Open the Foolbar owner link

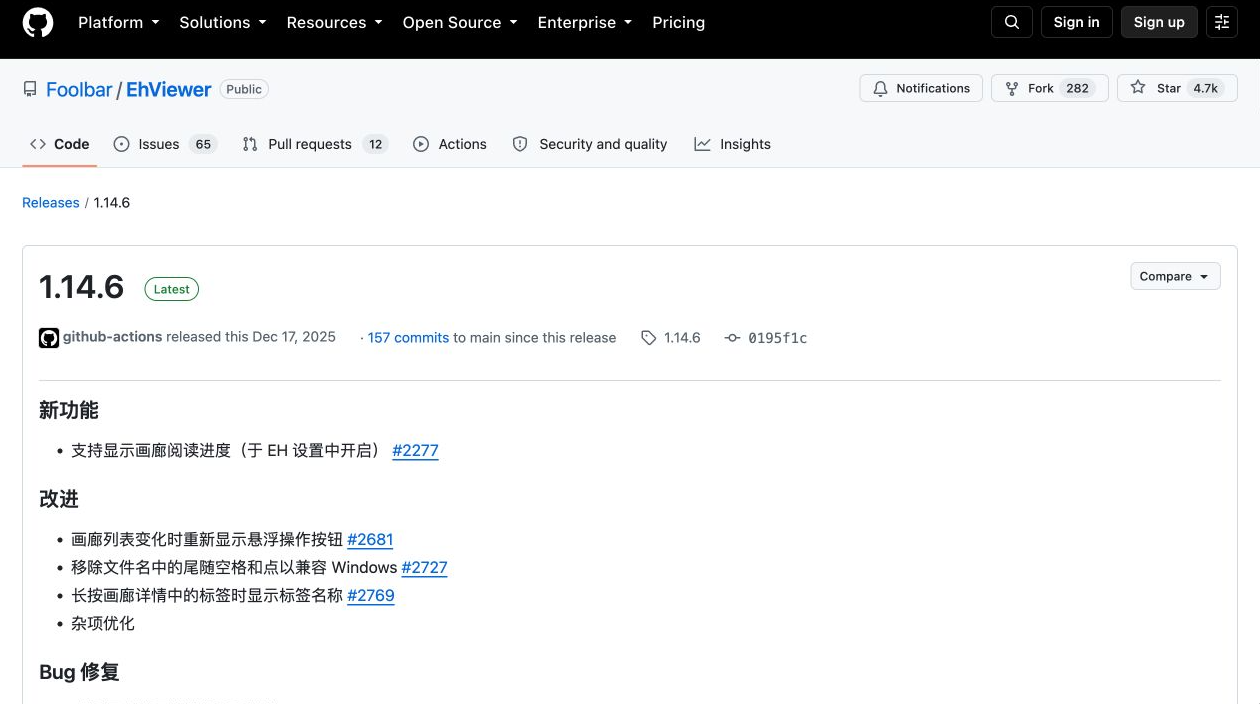click(79, 89)
